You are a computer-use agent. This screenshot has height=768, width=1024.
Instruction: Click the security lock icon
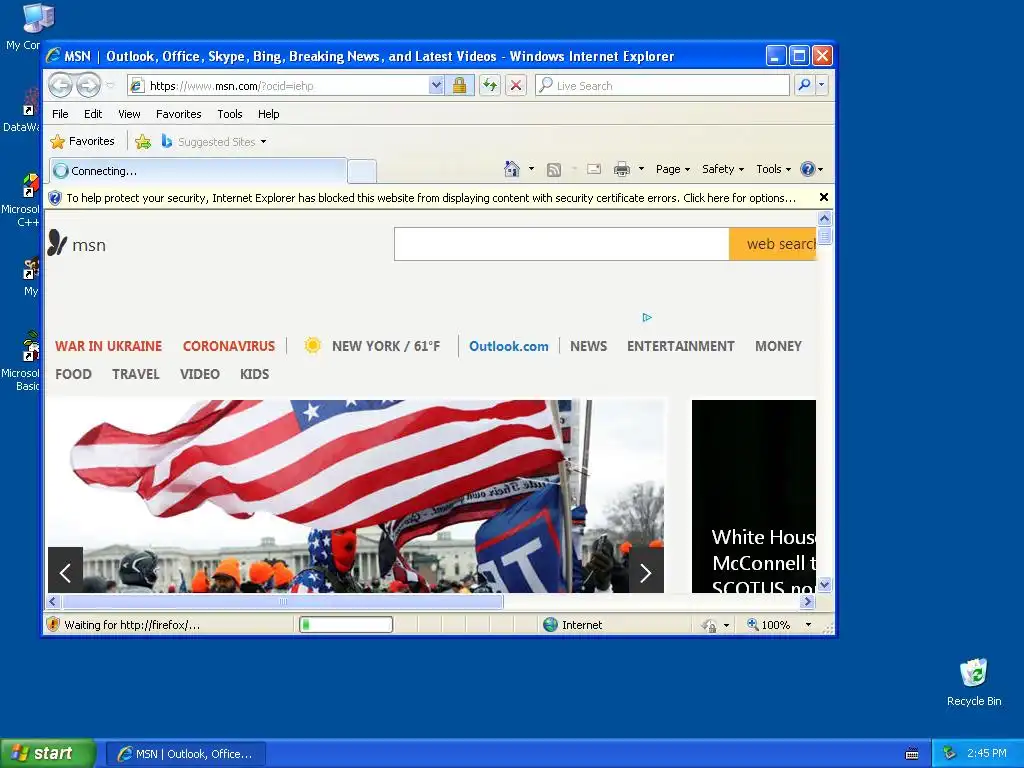[x=460, y=86]
